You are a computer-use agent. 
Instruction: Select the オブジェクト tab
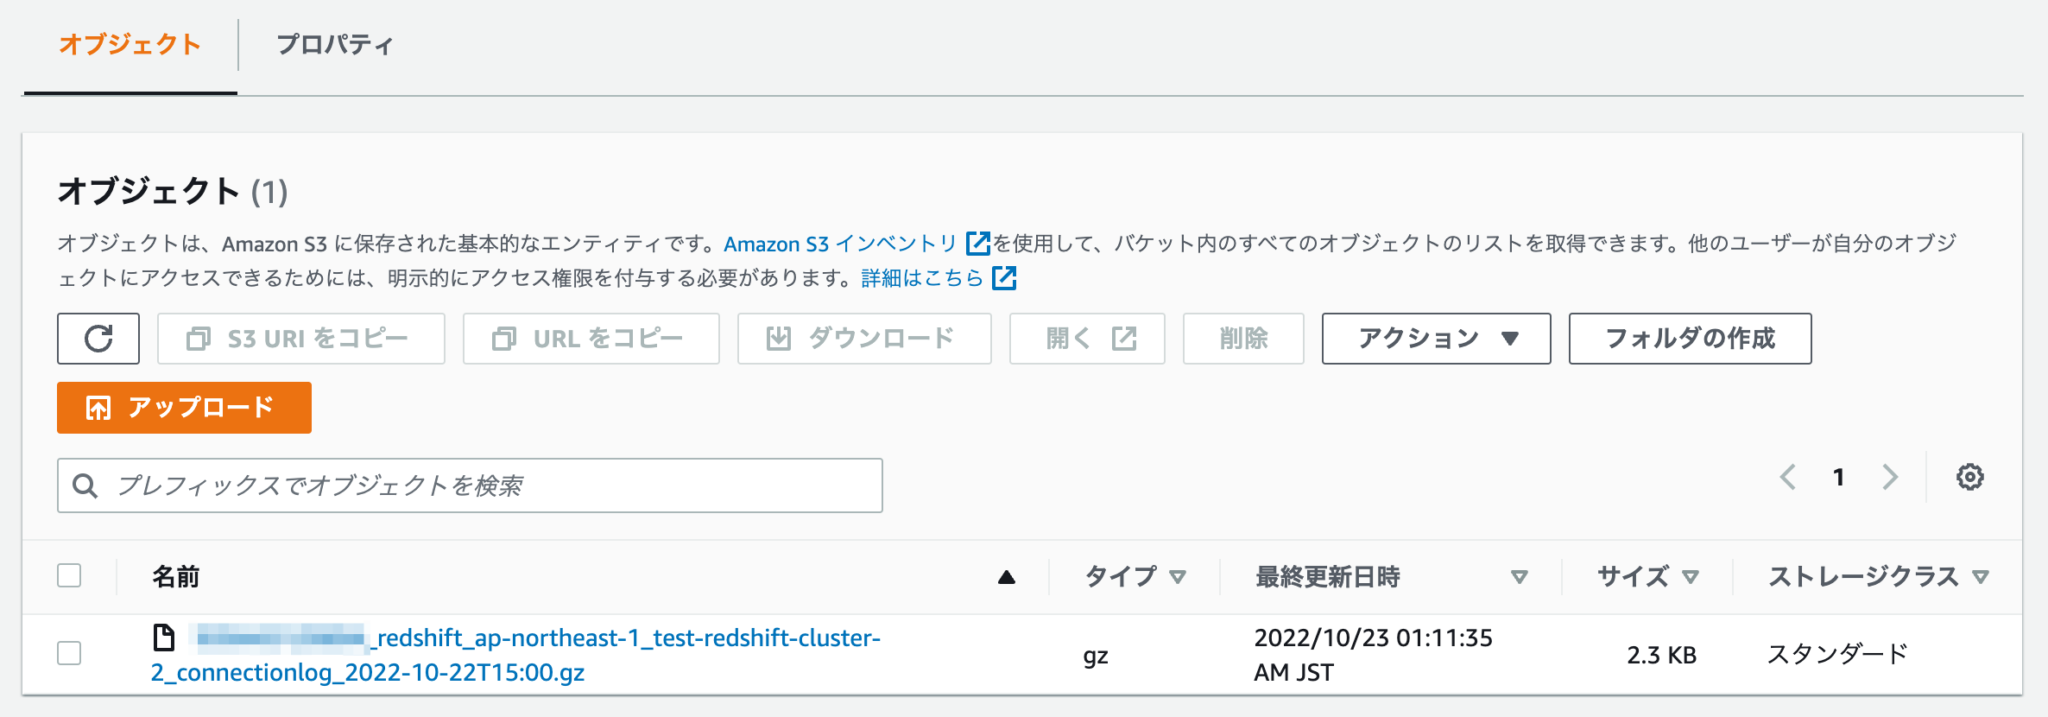(128, 44)
